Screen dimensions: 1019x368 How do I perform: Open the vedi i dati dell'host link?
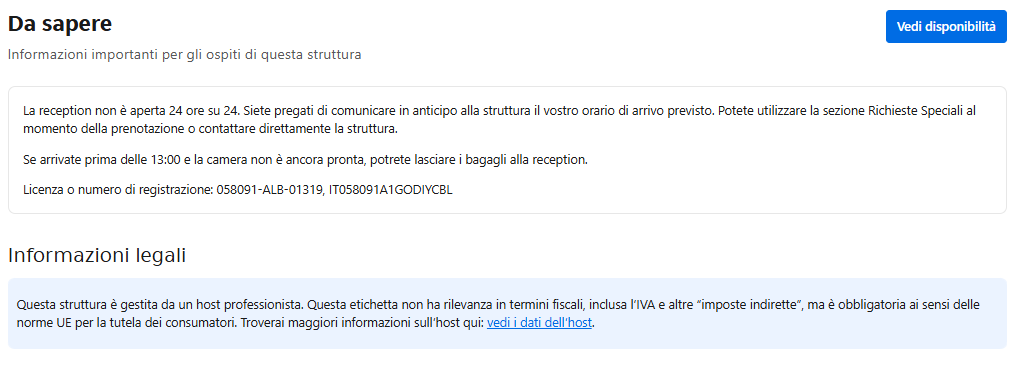click(x=539, y=323)
